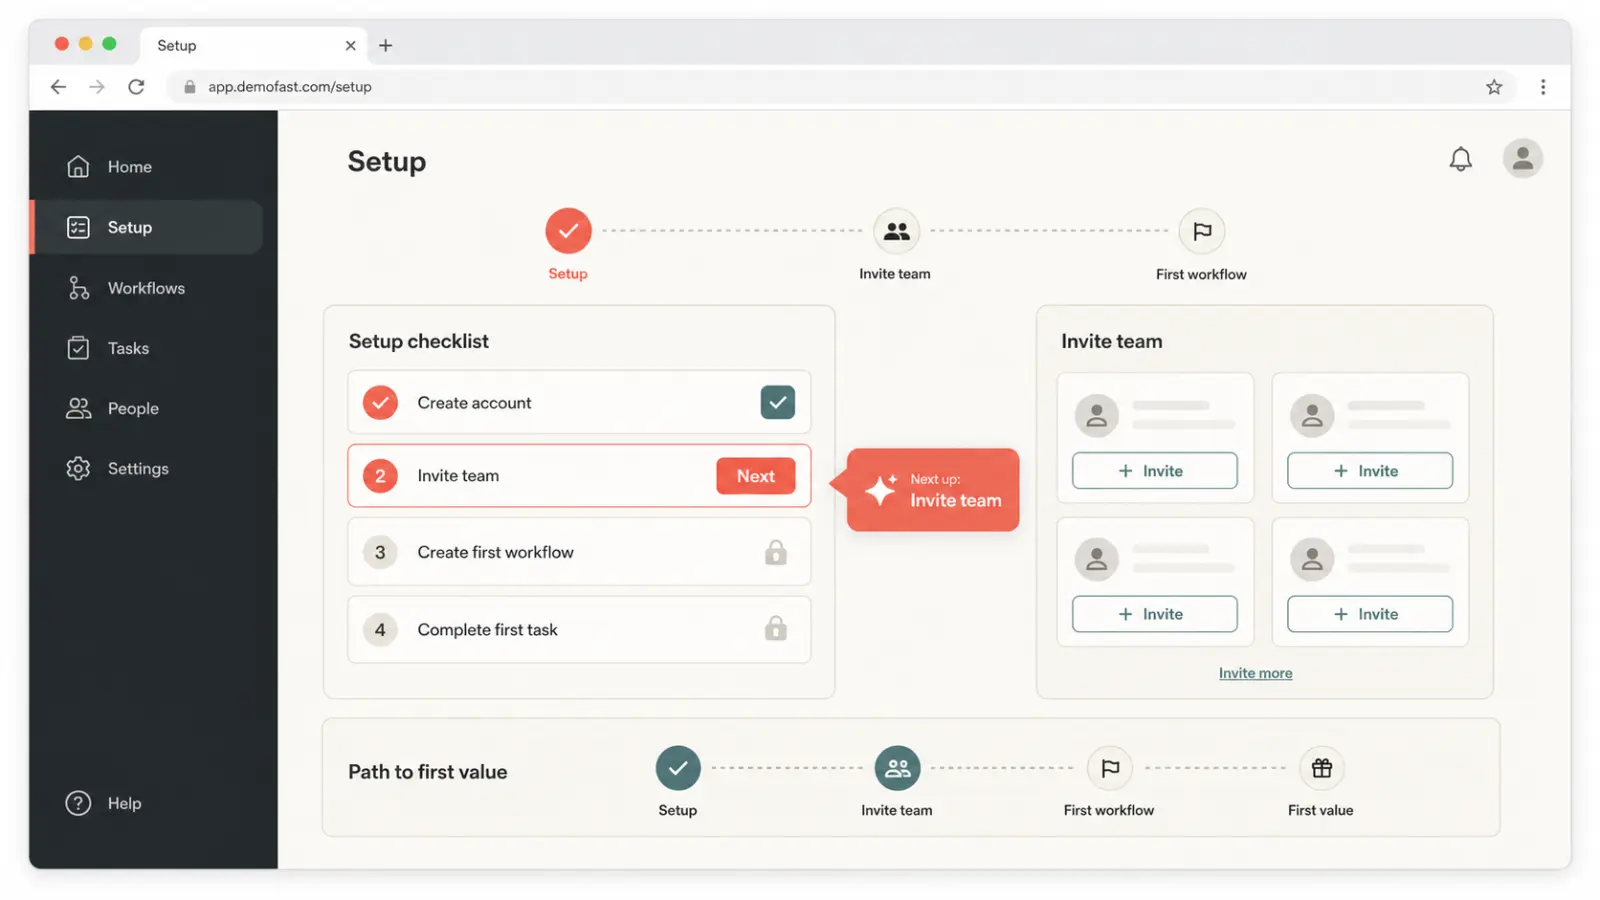Click Invite on the bottom-right member card
Screen dimensions: 1600x900
point(1370,614)
